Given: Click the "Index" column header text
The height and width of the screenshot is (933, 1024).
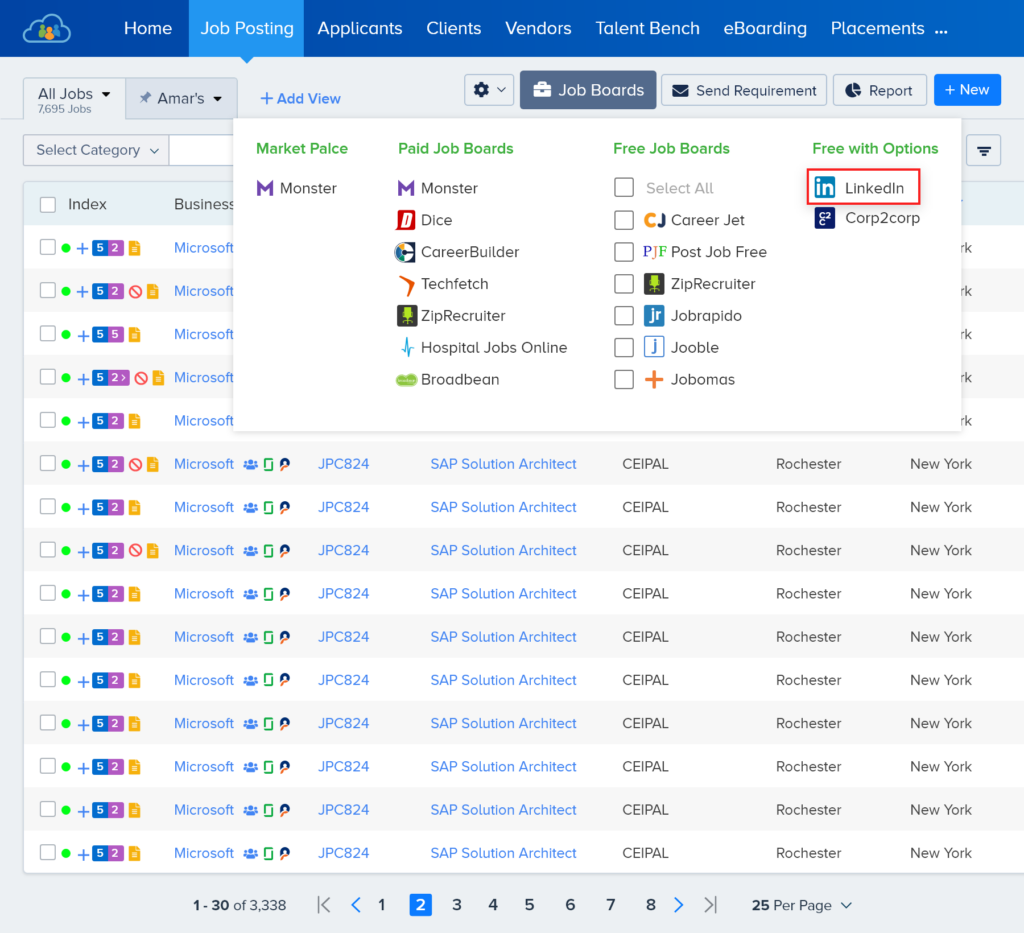Looking at the screenshot, I should point(87,204).
